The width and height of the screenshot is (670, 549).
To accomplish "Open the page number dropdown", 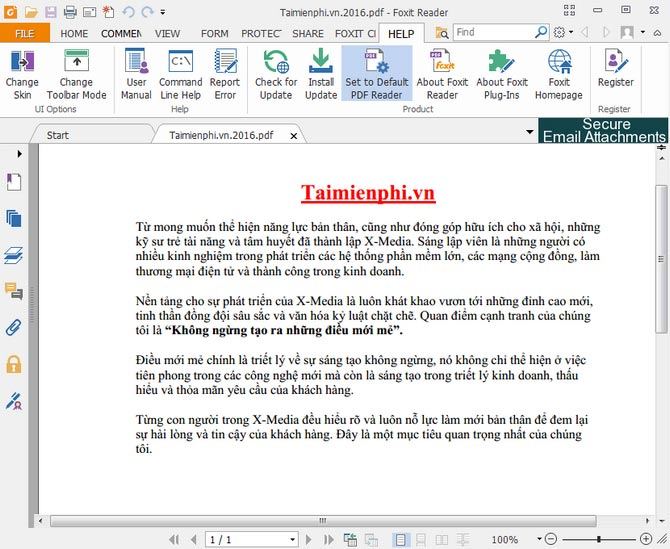I will [x=293, y=540].
